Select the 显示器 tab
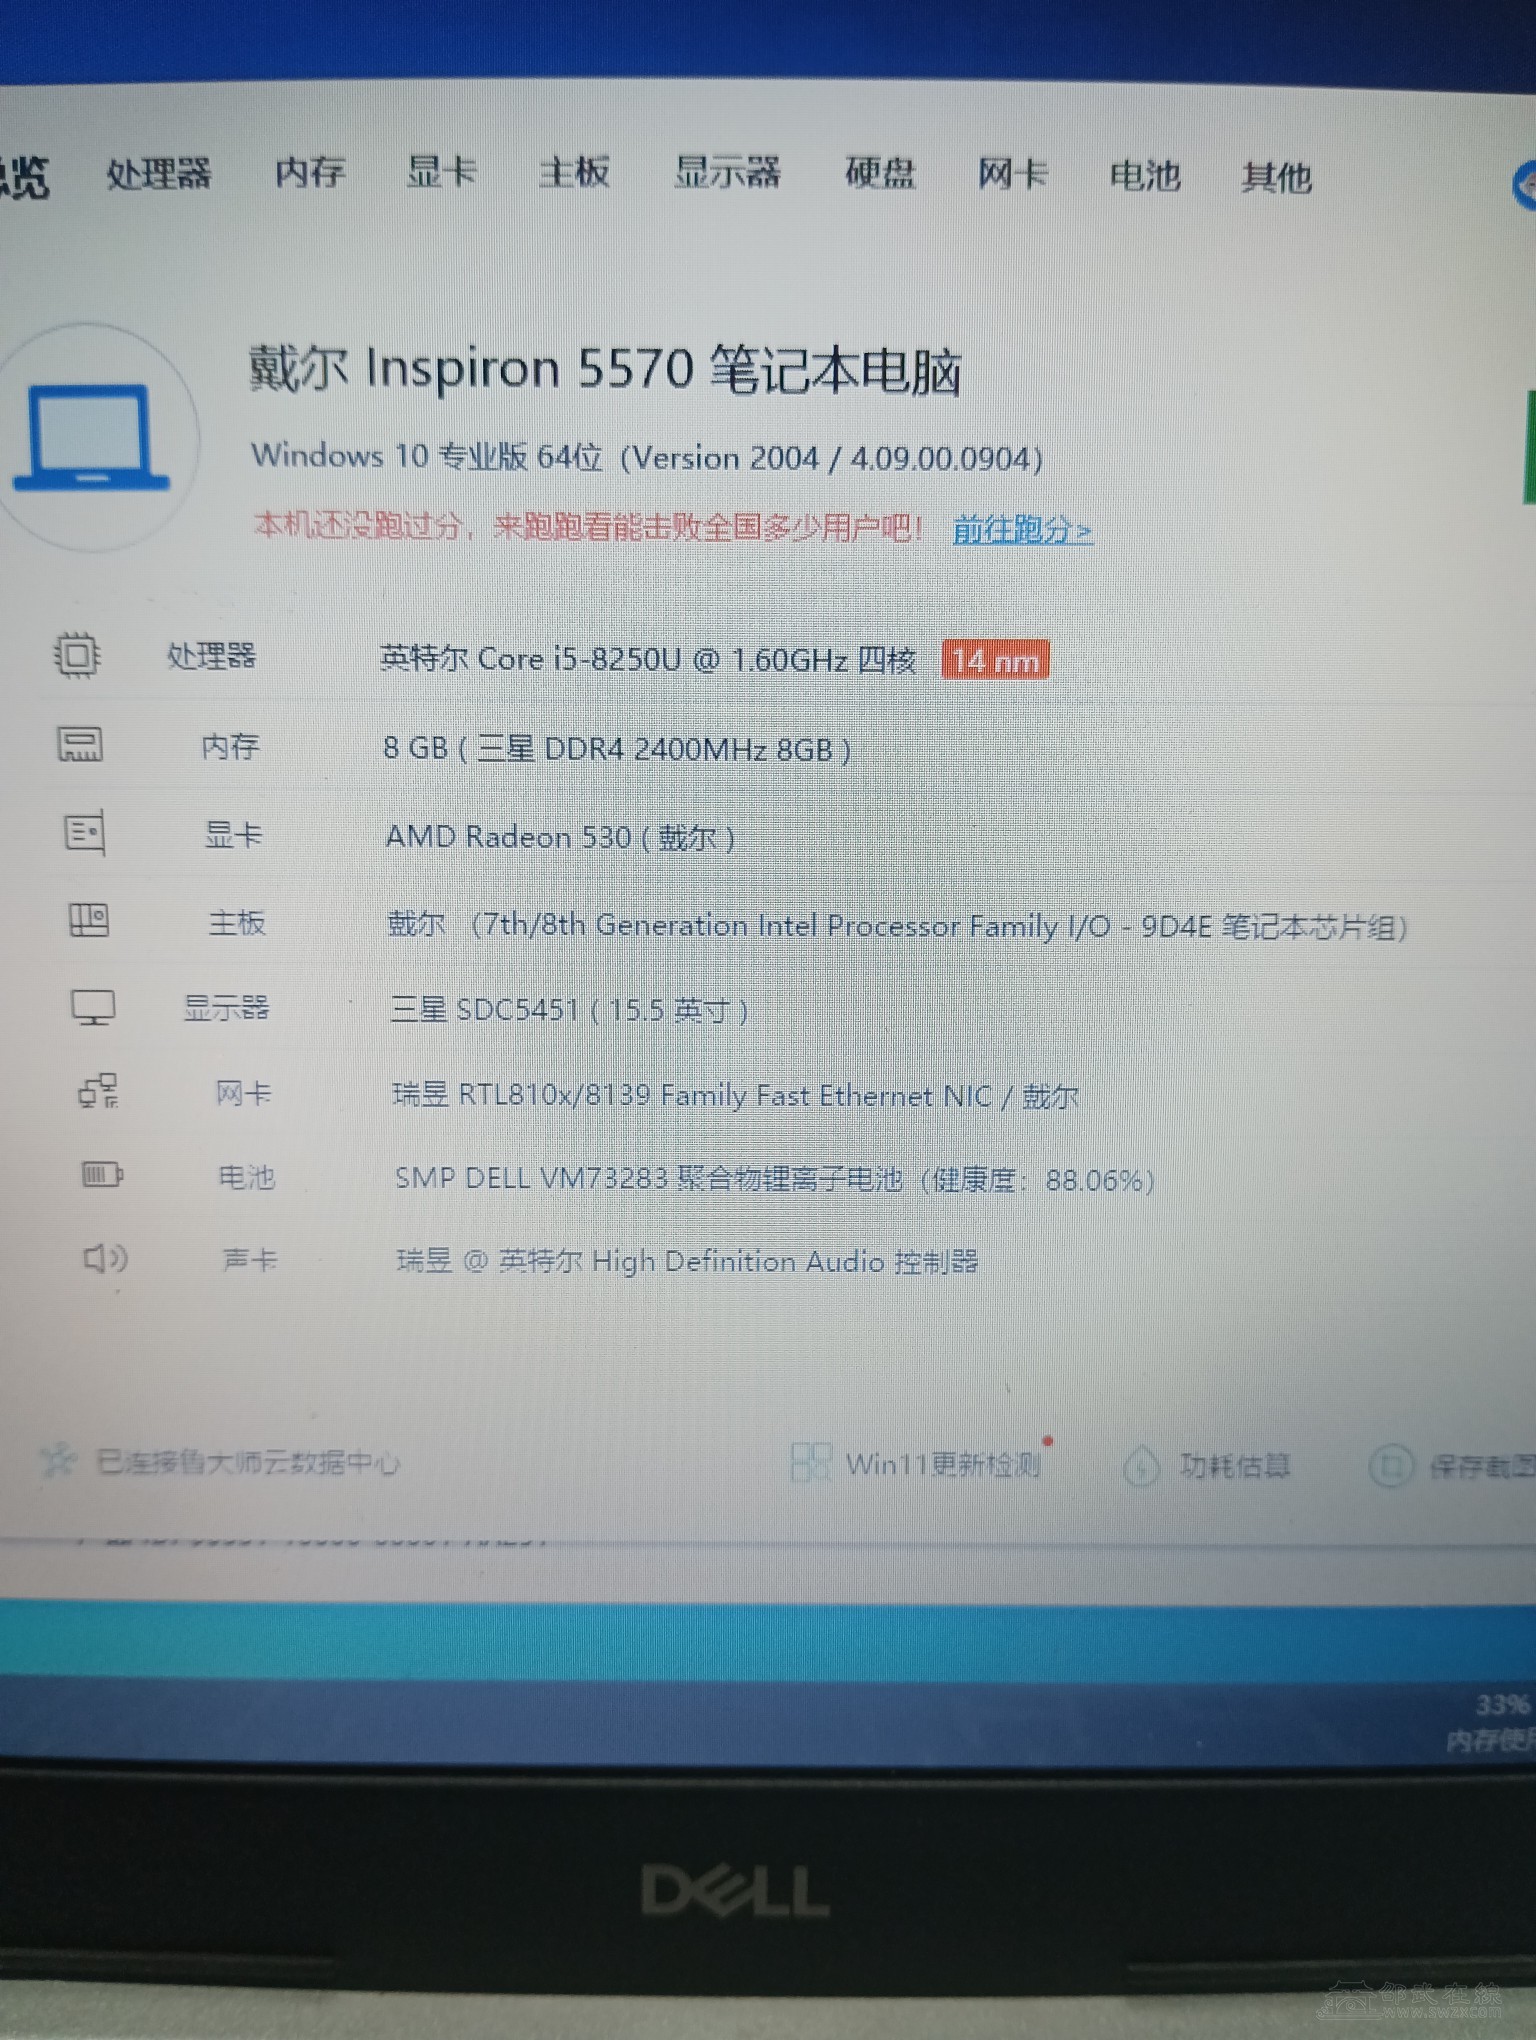Image resolution: width=1536 pixels, height=2040 pixels. point(727,172)
